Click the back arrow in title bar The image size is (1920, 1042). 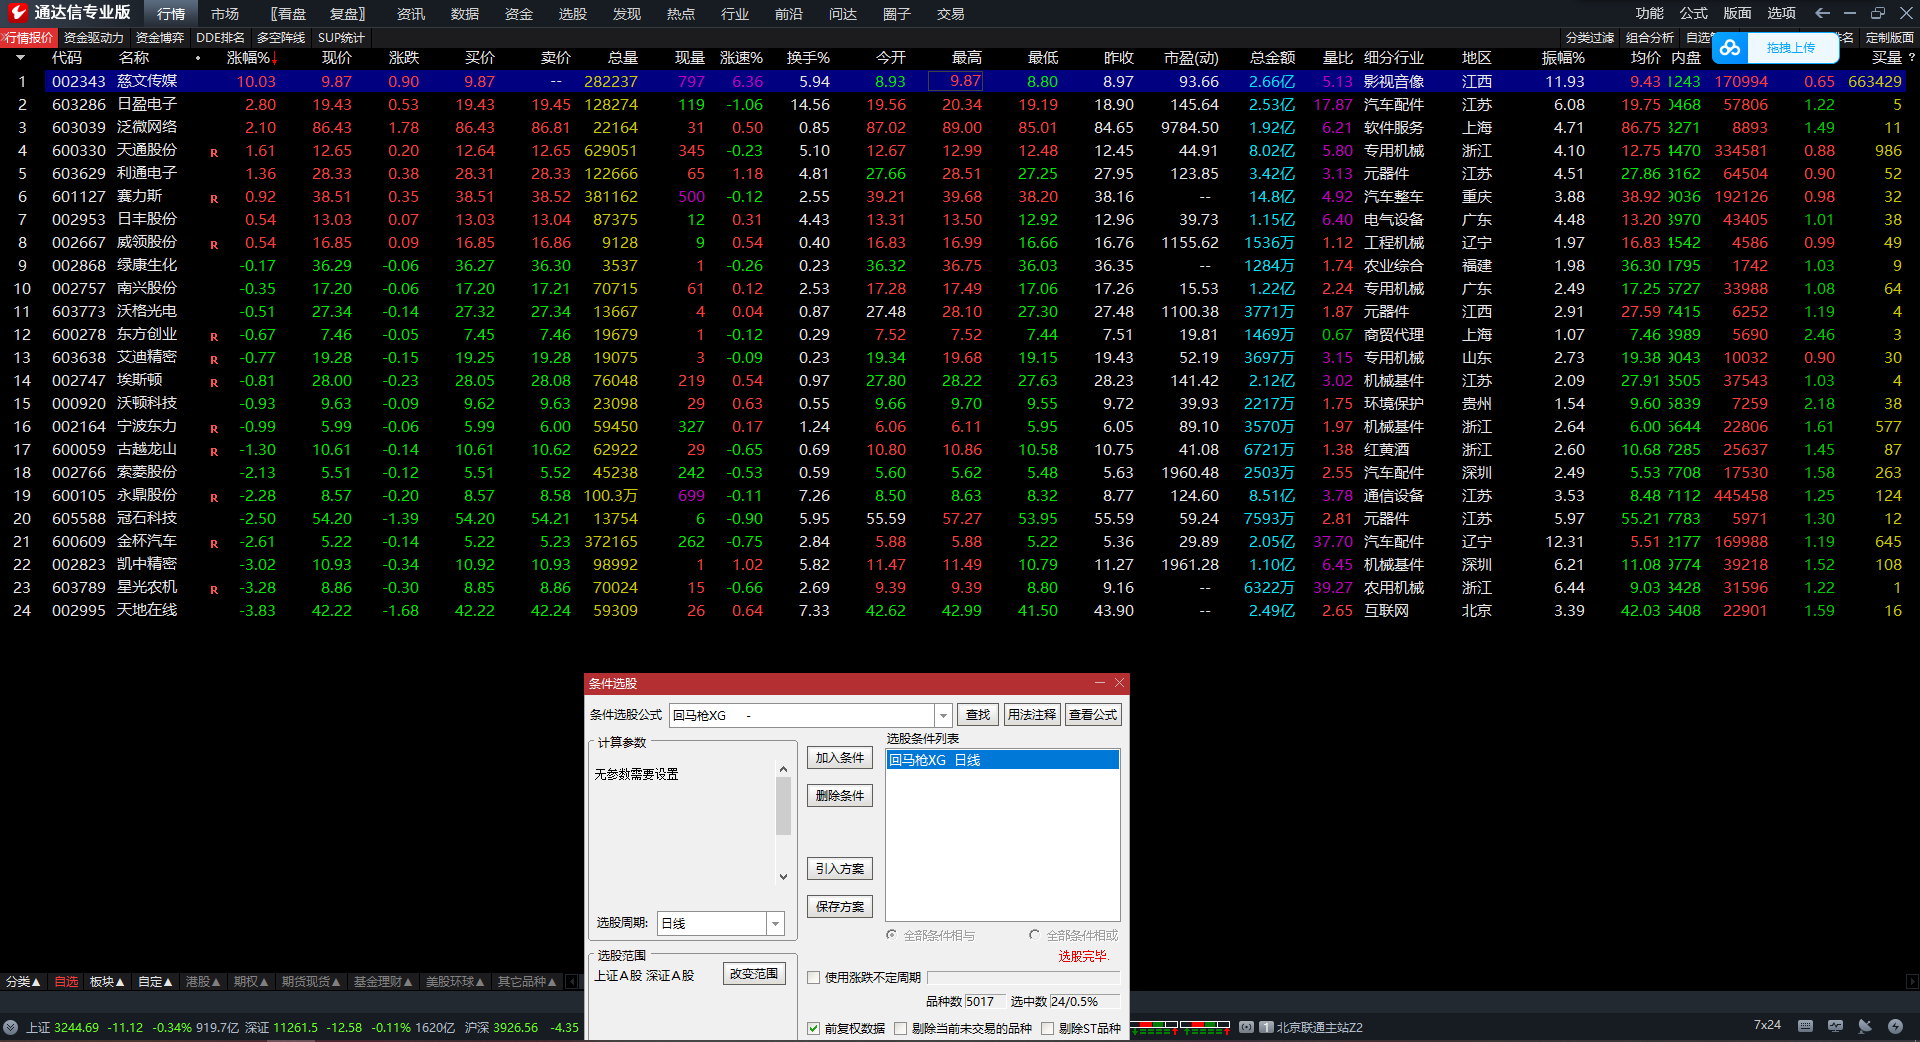pyautogui.click(x=1822, y=13)
